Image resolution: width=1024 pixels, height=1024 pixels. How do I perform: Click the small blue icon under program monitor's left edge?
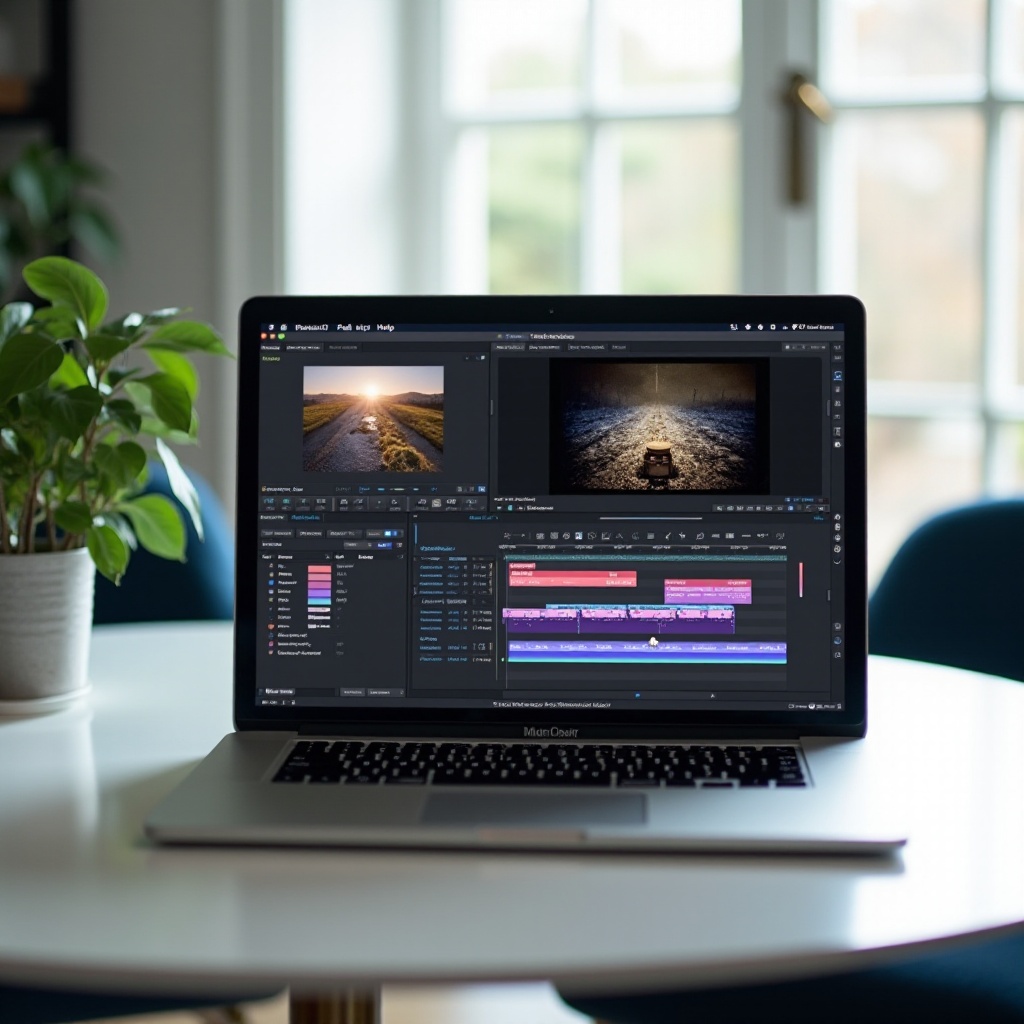pyautogui.click(x=510, y=507)
